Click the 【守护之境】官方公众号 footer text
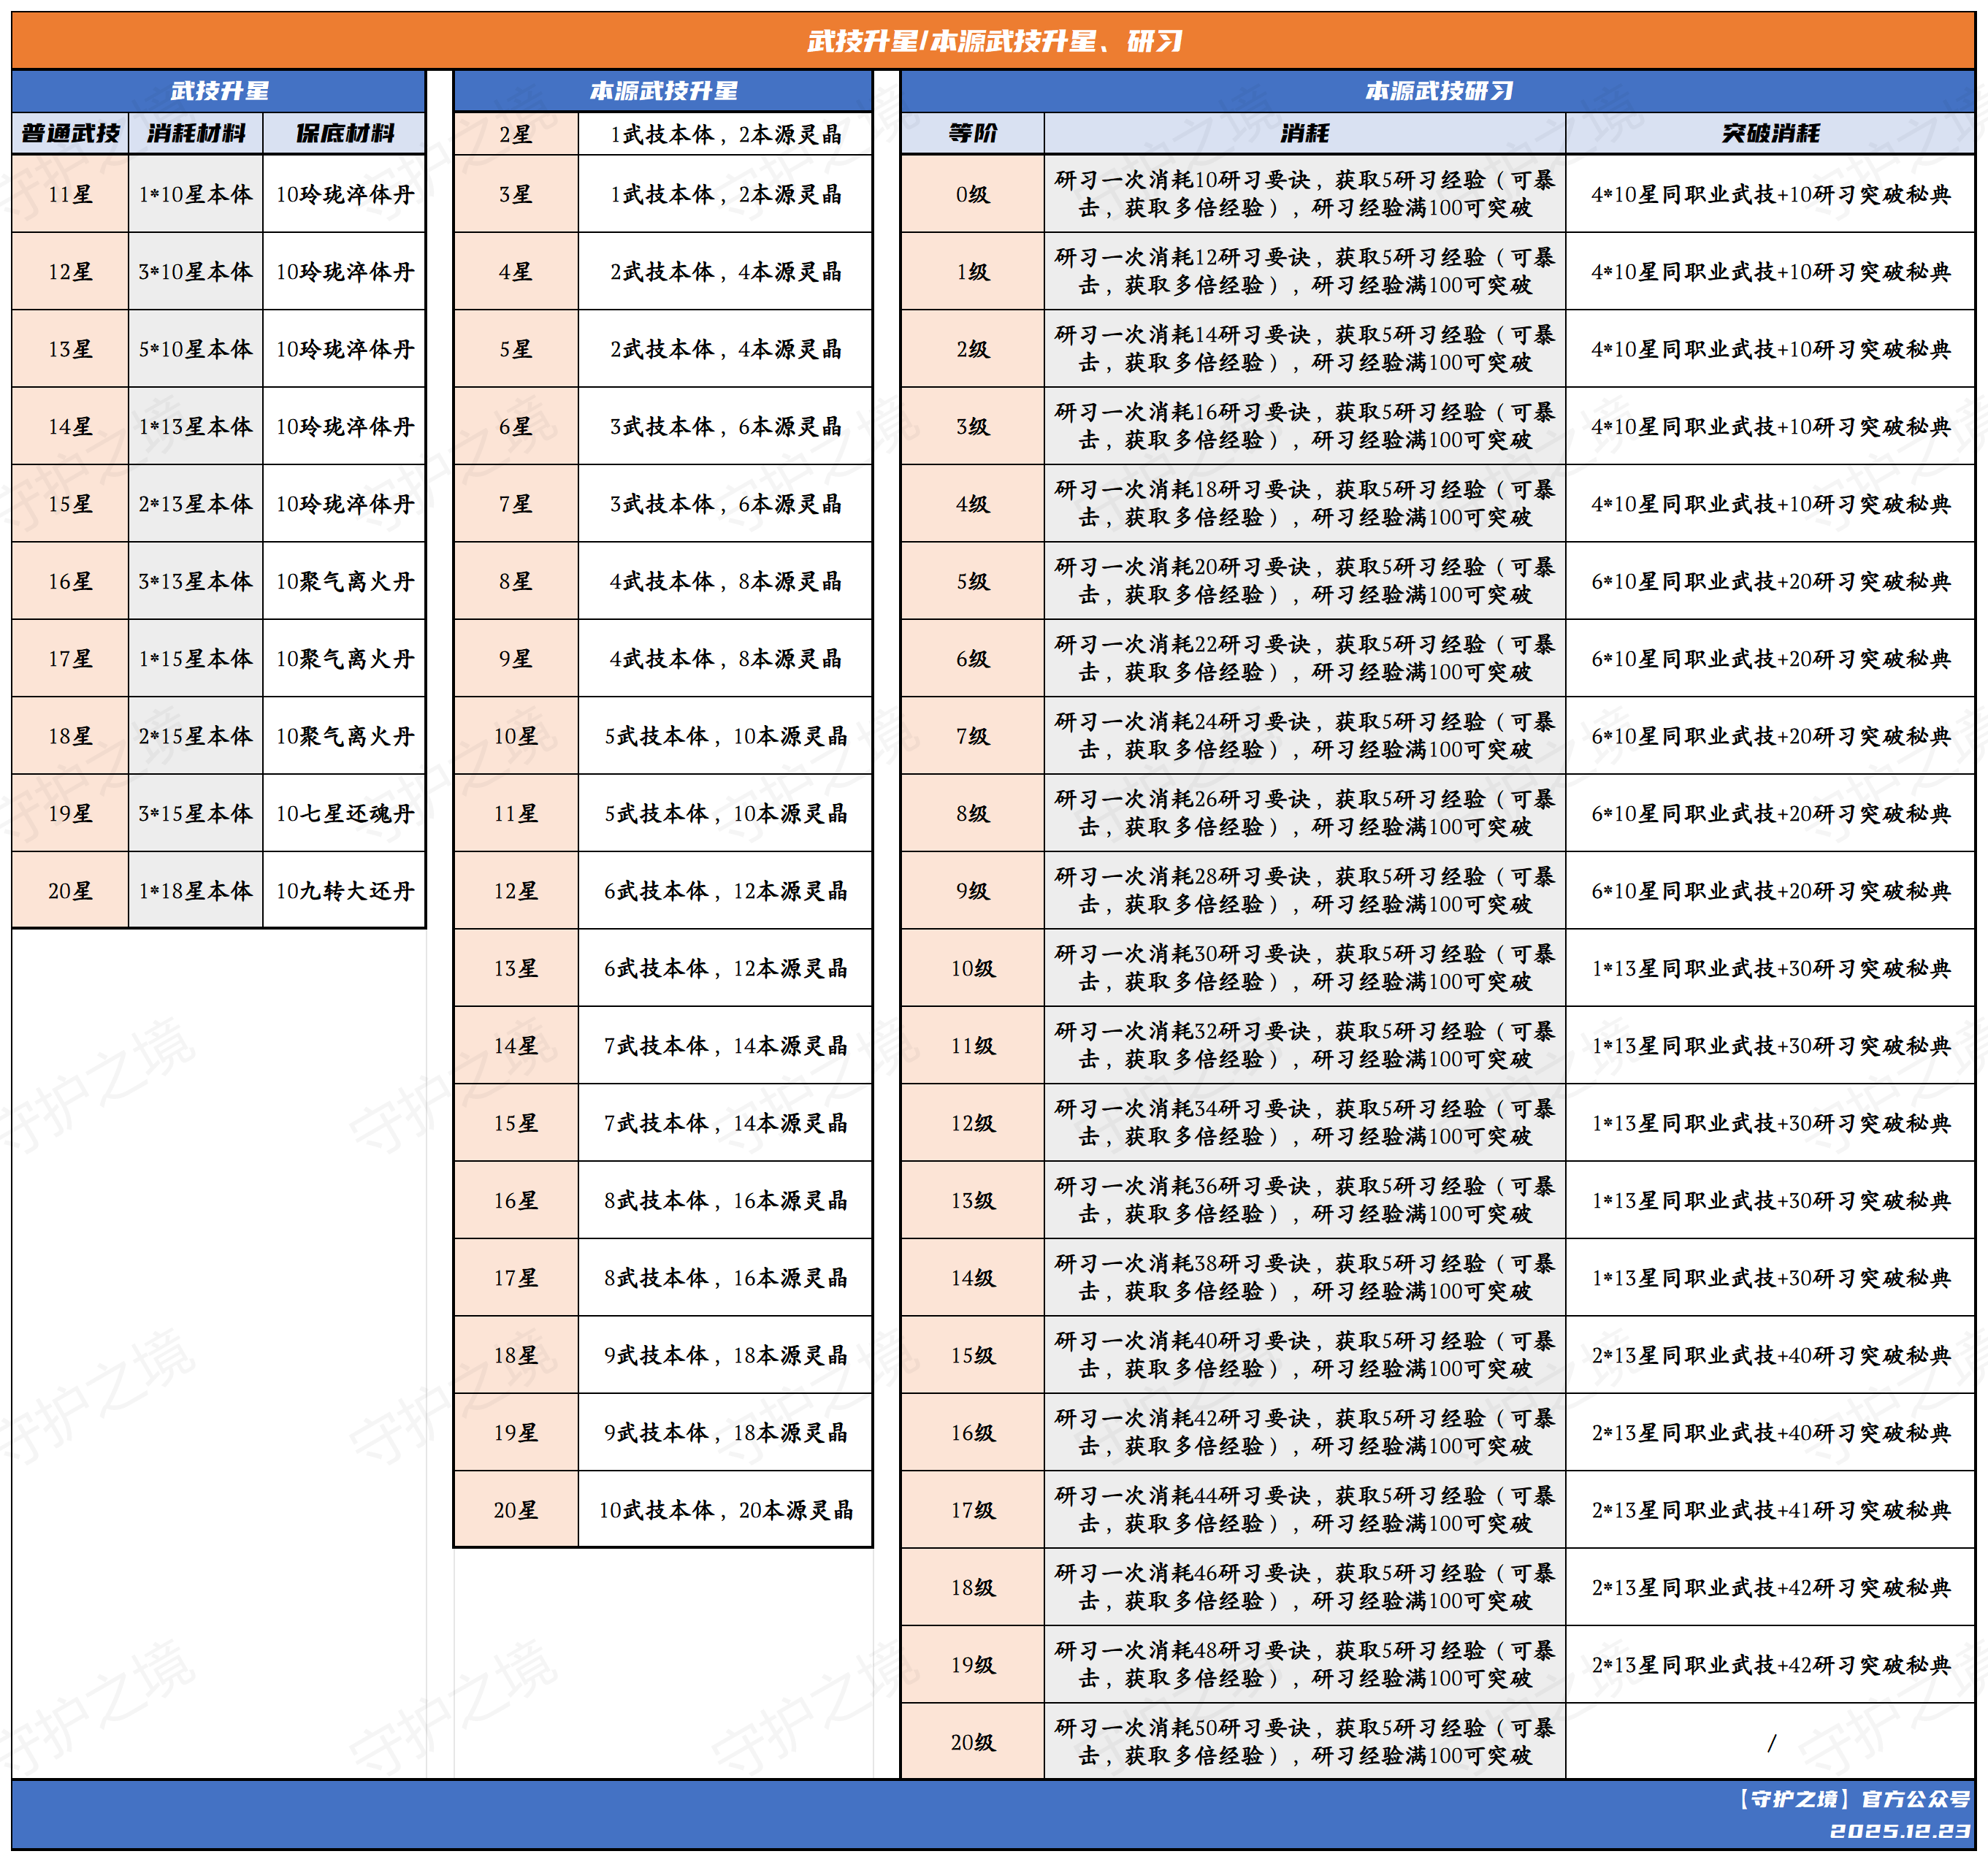The height and width of the screenshot is (1862, 1988). pos(1854,1799)
